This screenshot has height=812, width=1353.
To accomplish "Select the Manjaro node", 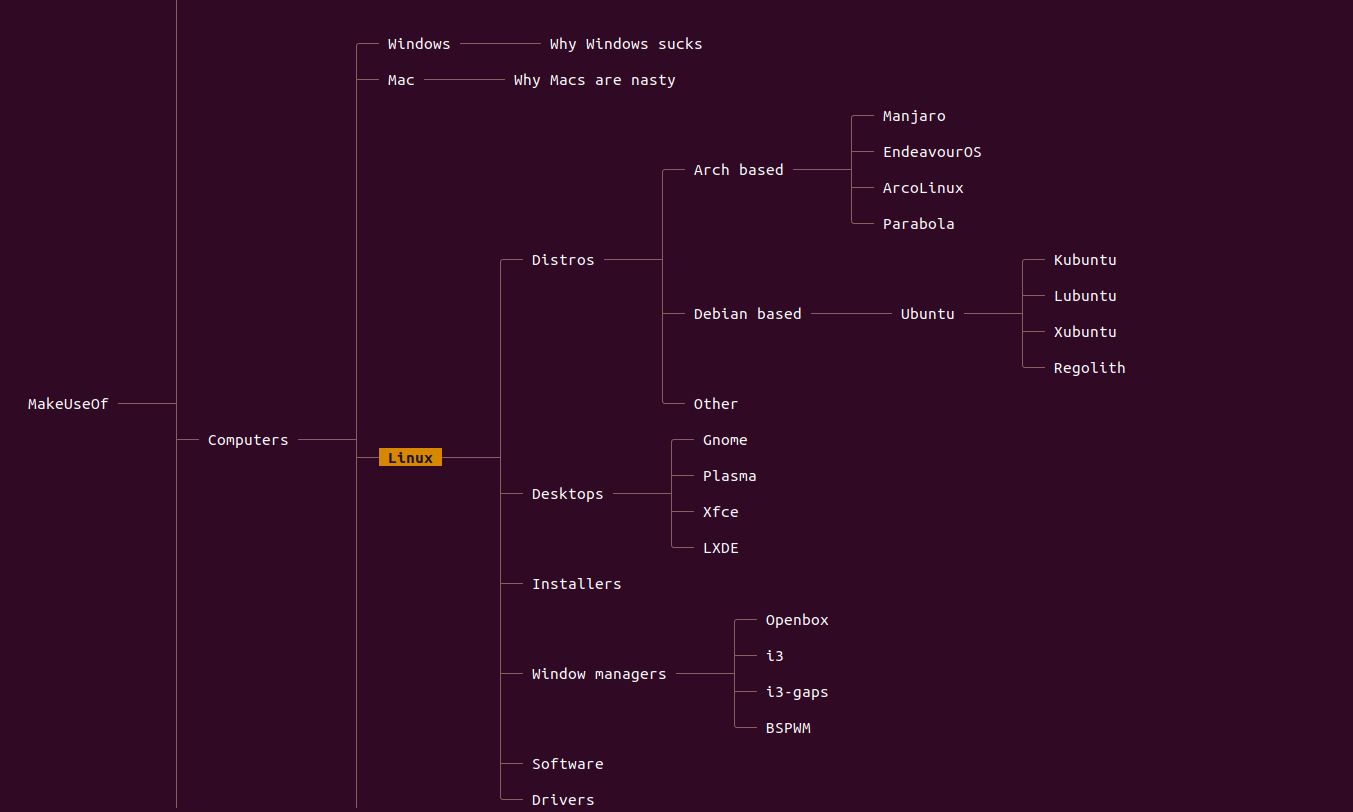I will pos(914,116).
